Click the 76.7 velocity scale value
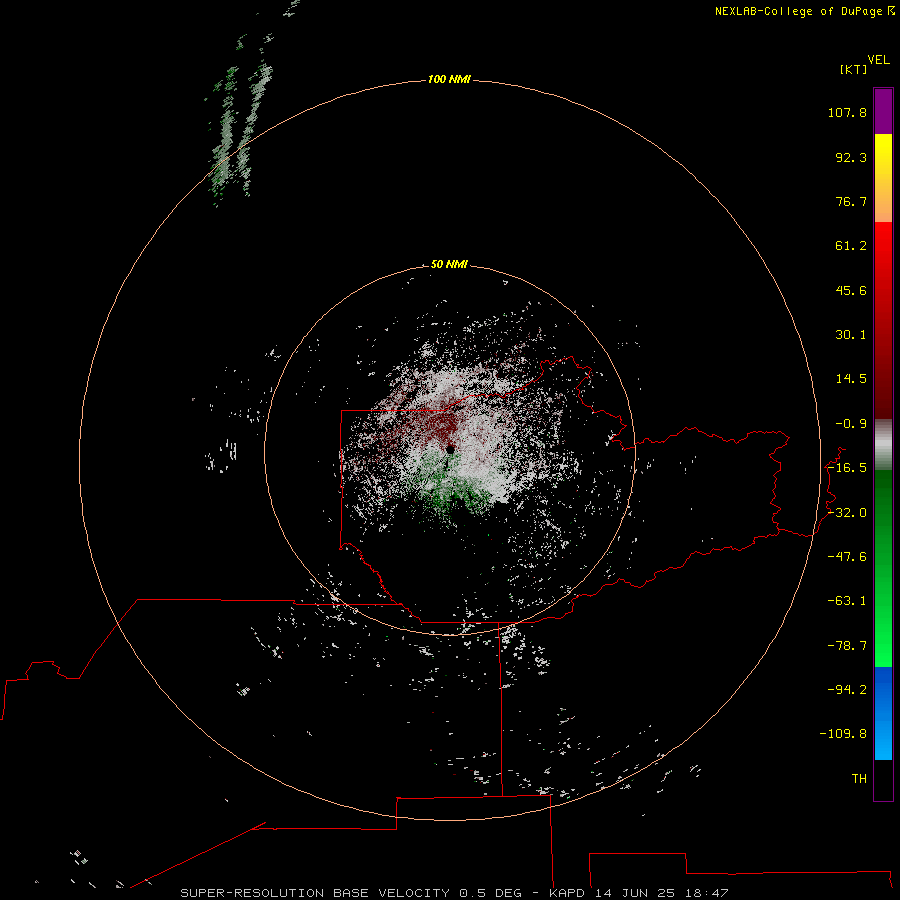Image resolution: width=900 pixels, height=900 pixels. coord(851,201)
